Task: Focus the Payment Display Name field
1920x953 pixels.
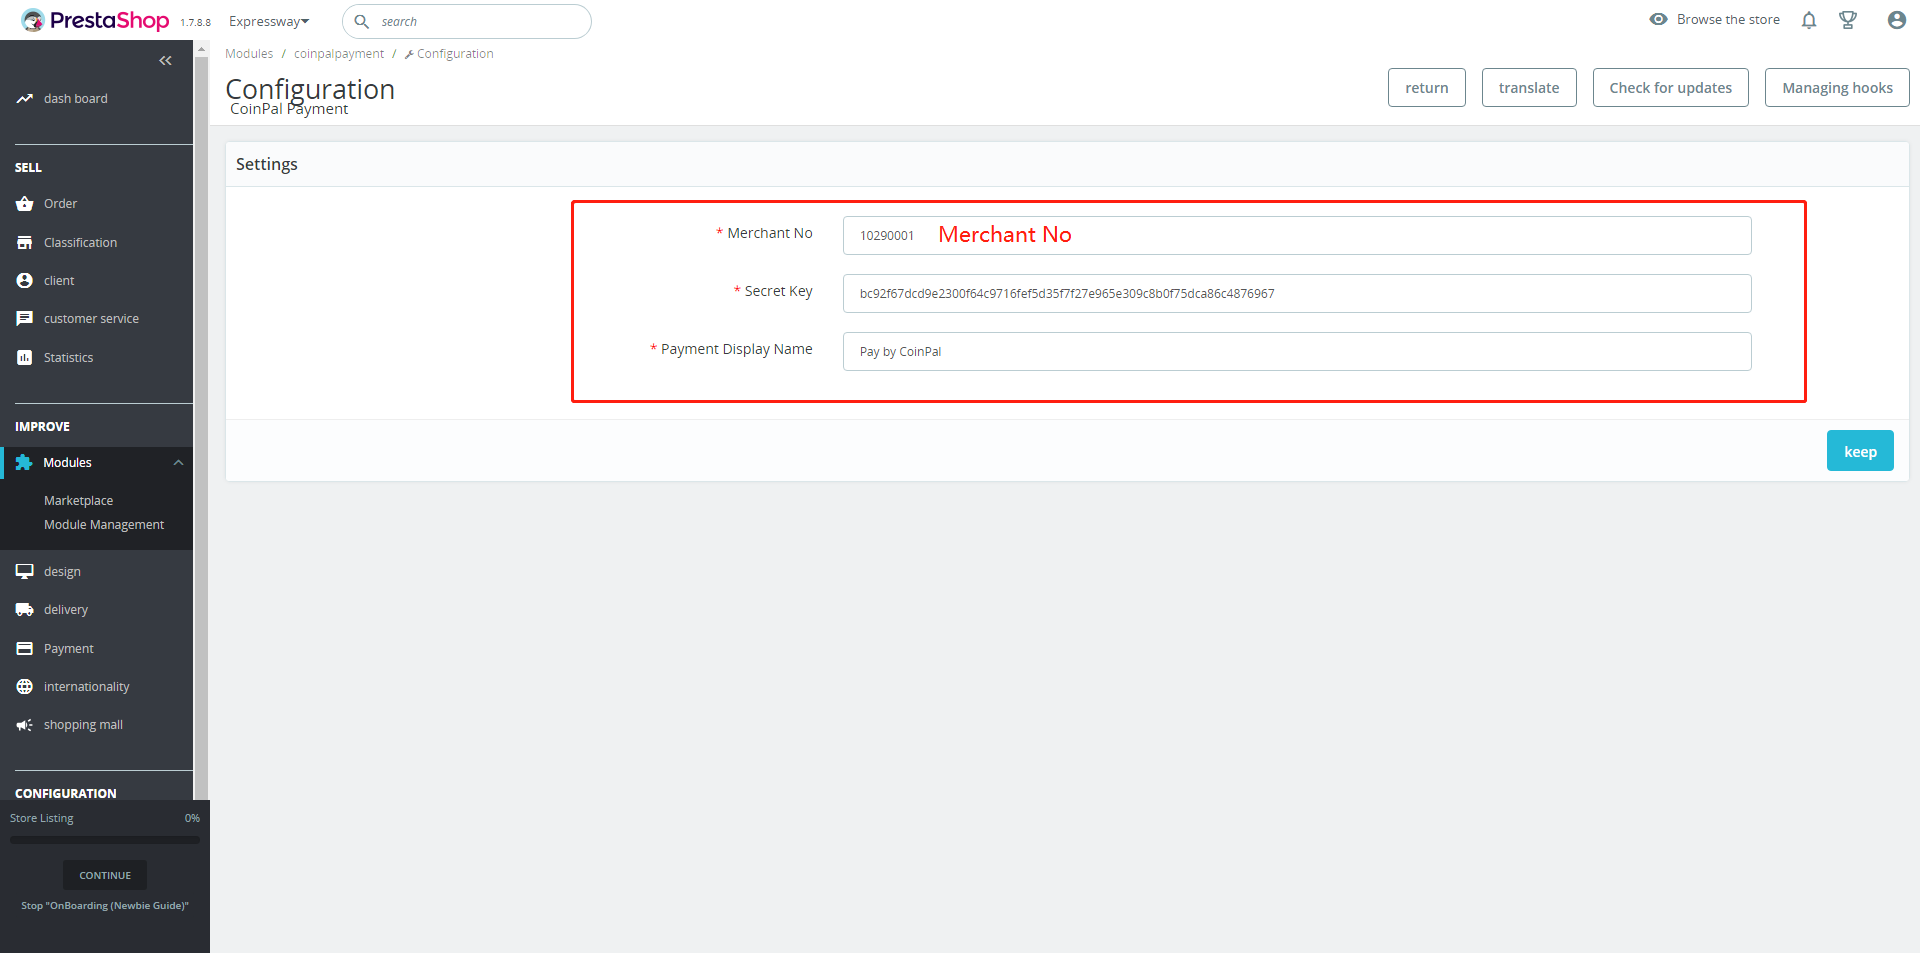Action: (1297, 352)
